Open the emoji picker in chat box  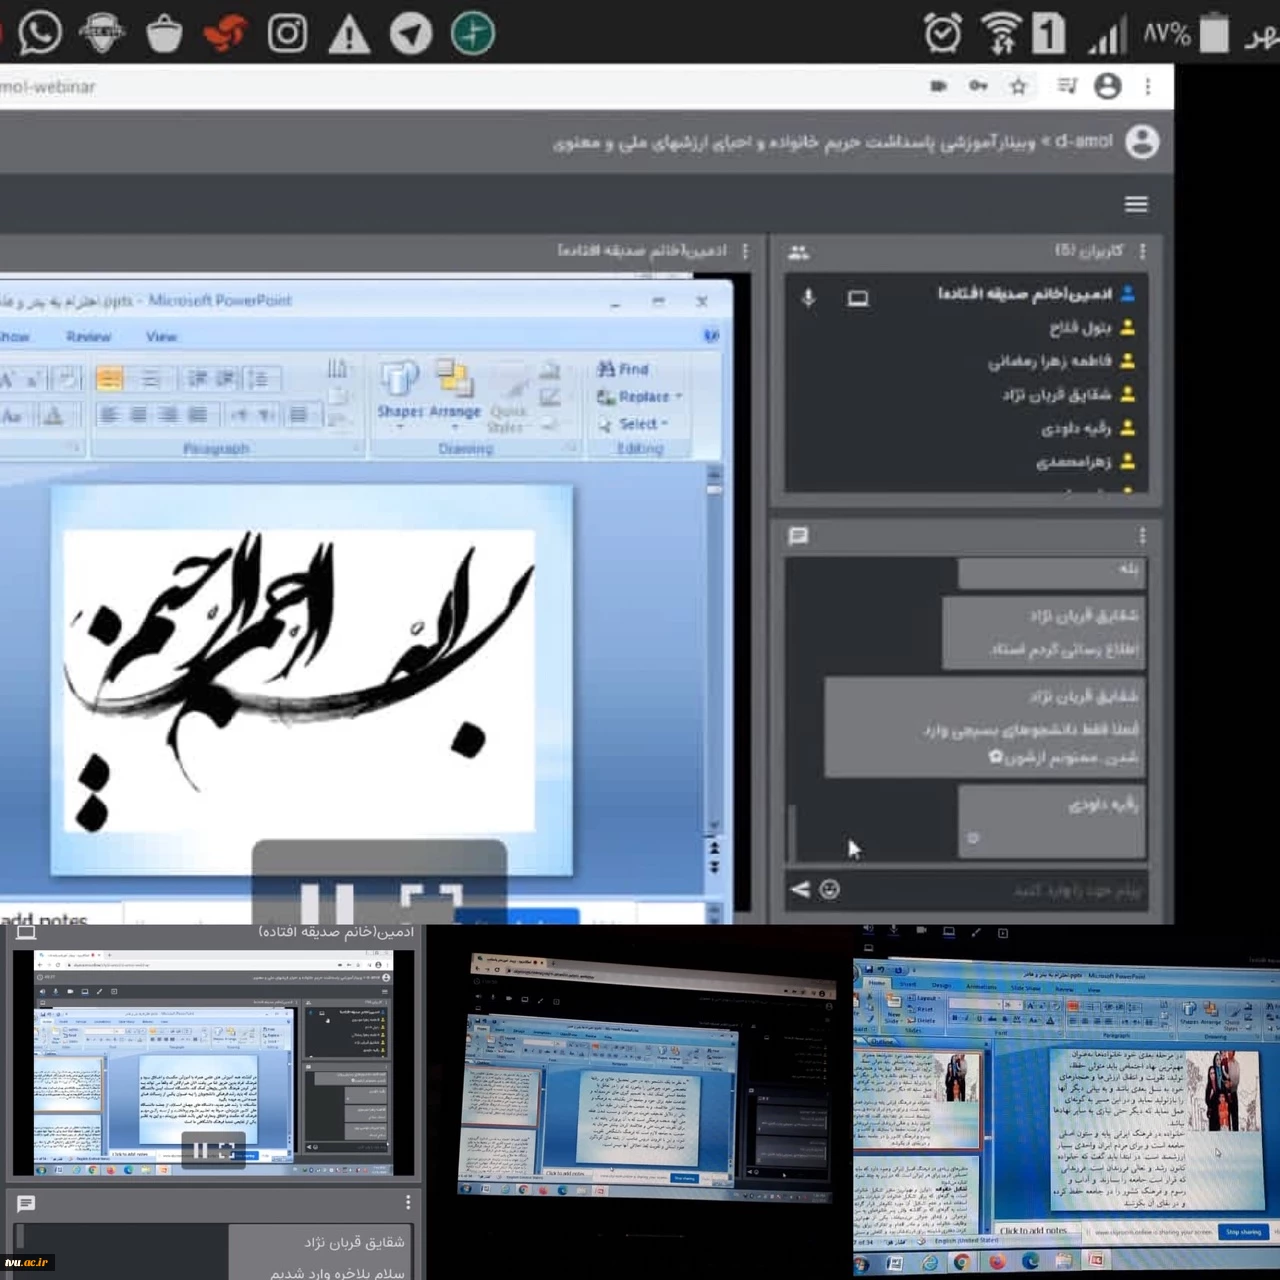[x=829, y=889]
